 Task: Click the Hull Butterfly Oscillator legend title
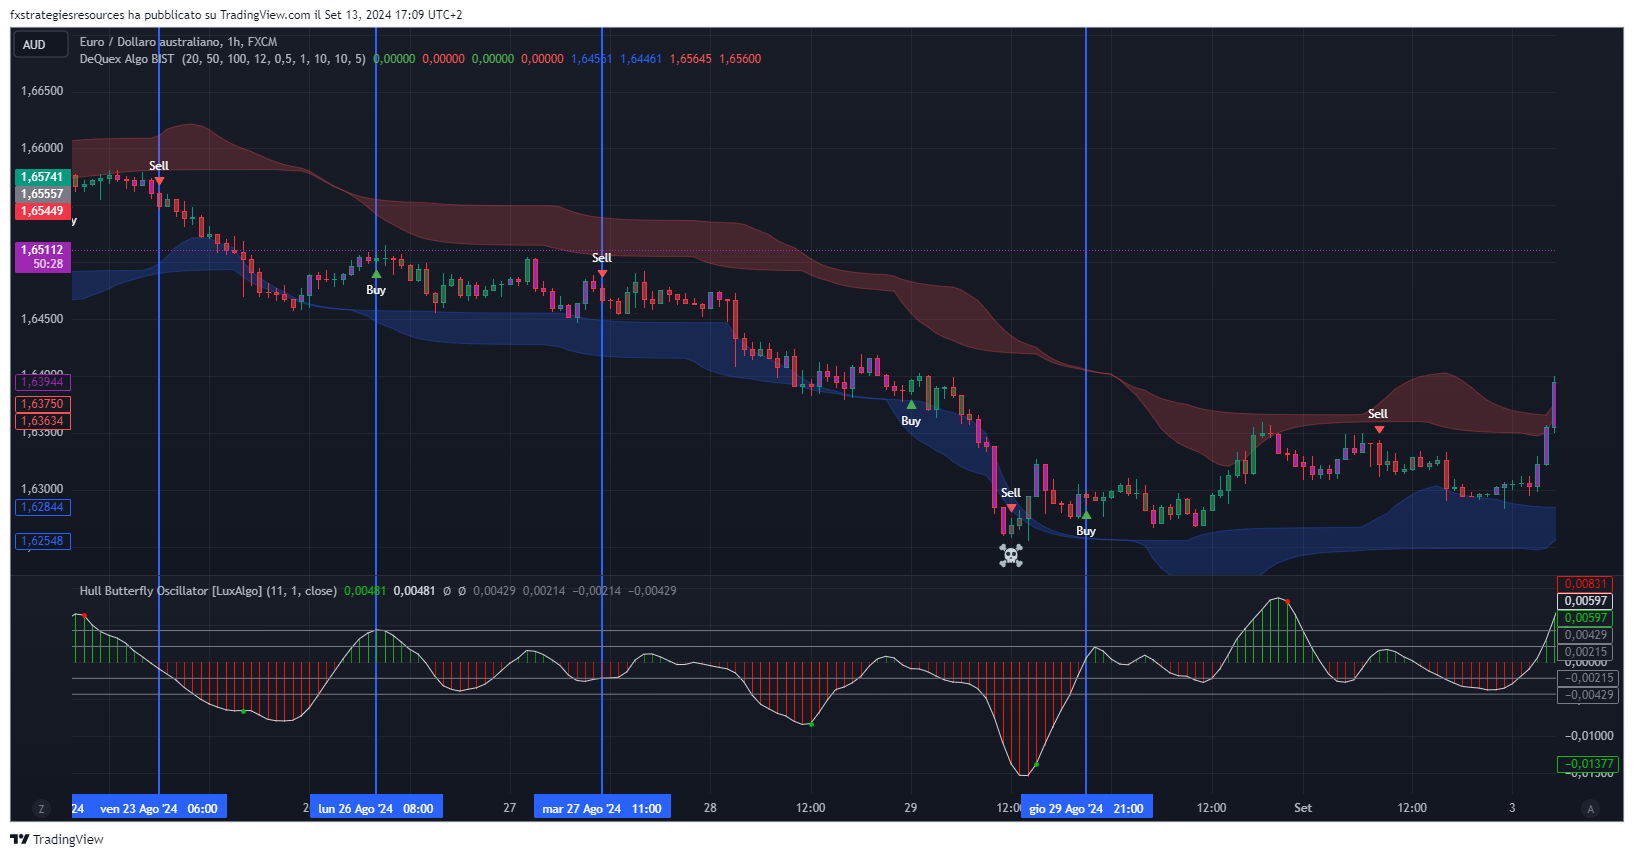click(x=207, y=591)
